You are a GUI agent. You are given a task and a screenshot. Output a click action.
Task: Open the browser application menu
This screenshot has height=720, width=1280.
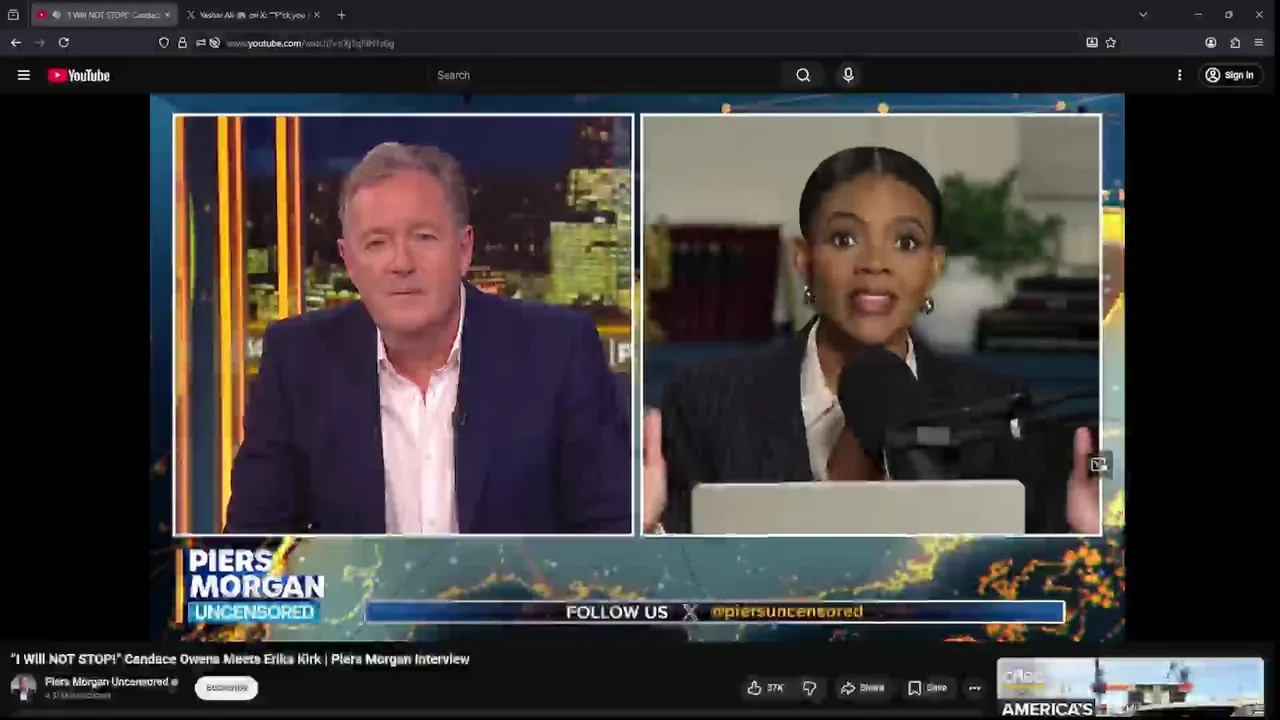click(x=1259, y=43)
